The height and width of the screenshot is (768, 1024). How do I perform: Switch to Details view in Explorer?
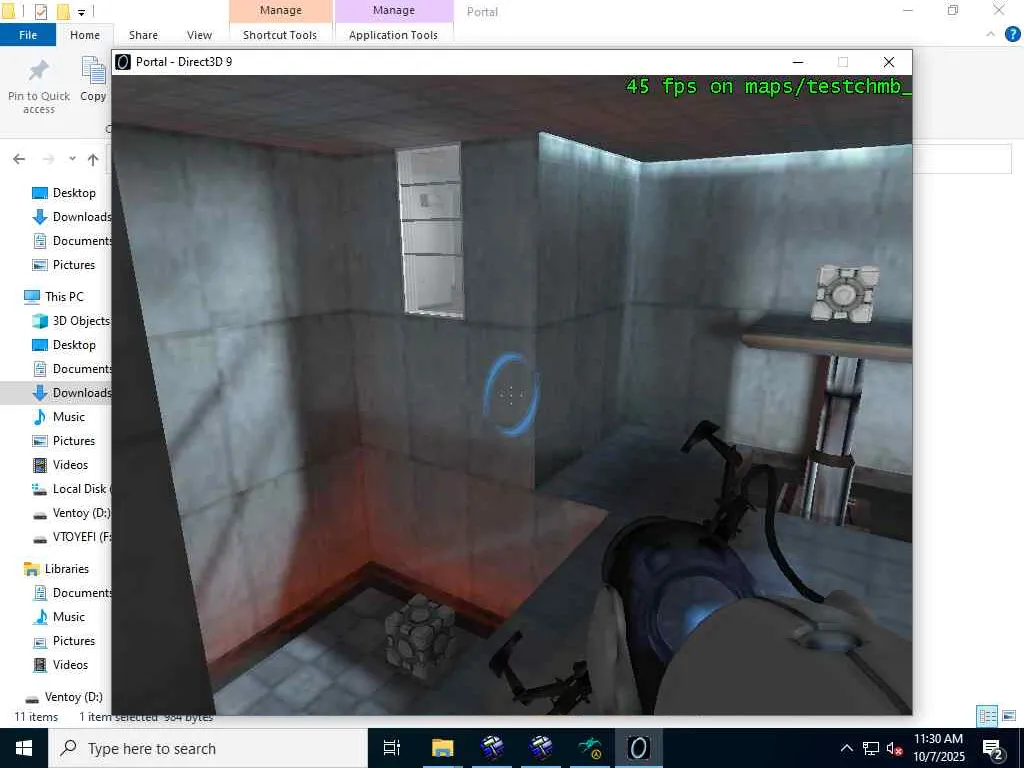(987, 716)
